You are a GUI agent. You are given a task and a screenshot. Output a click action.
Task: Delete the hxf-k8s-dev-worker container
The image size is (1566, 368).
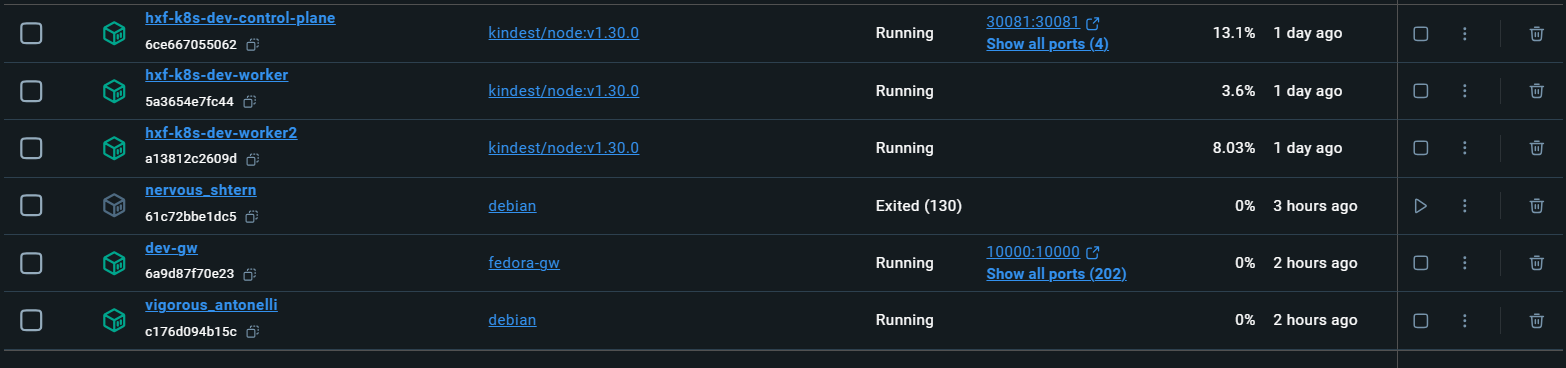click(1536, 91)
